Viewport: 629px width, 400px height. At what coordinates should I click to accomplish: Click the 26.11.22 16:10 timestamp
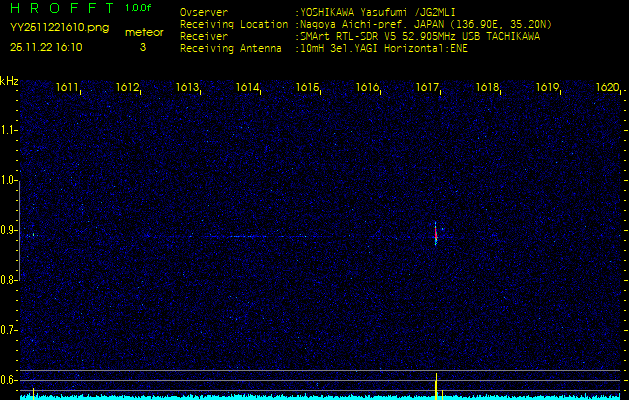click(46, 47)
